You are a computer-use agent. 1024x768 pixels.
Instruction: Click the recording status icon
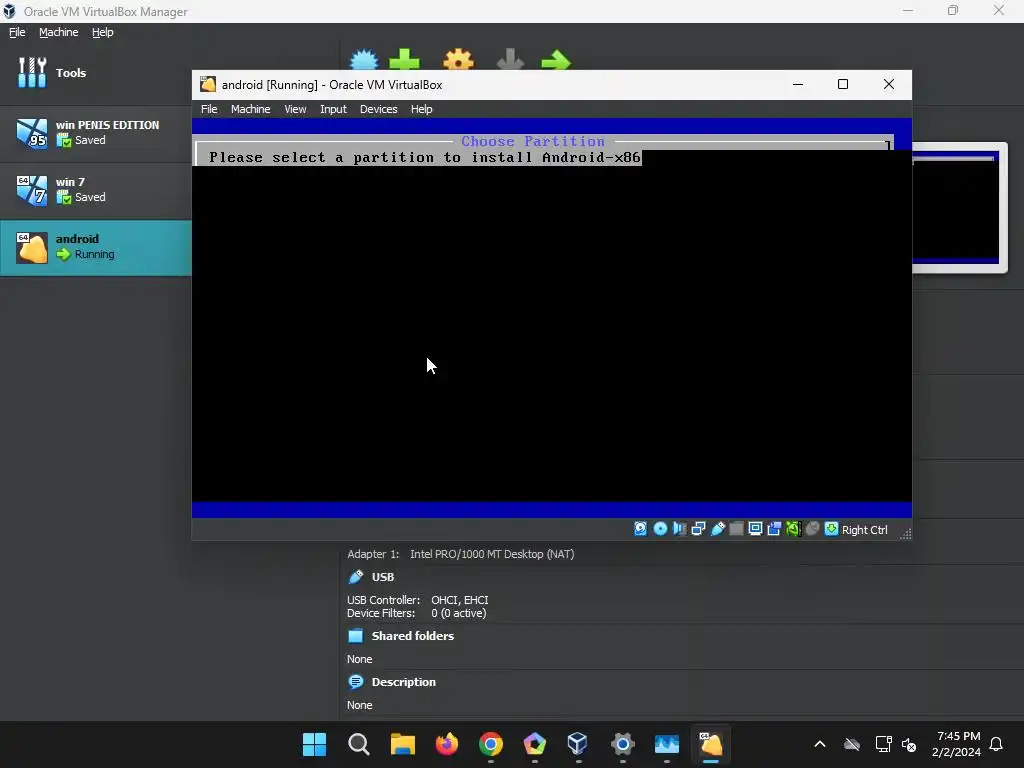coord(775,529)
